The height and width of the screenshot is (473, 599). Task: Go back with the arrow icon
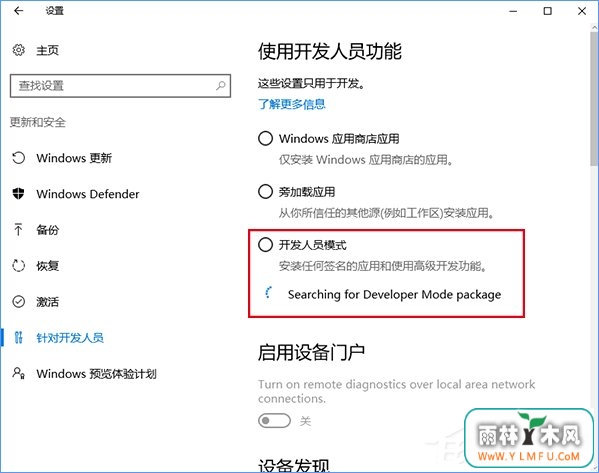click(18, 11)
